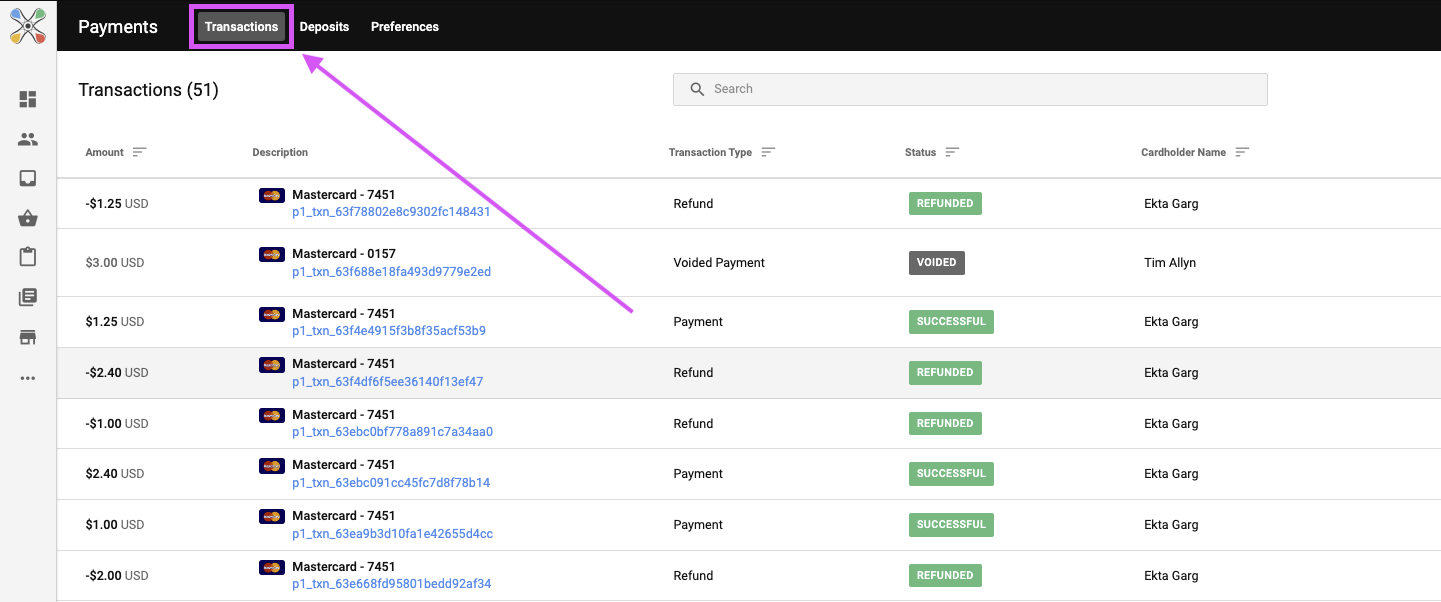Open the Inbox icon in sidebar
1441x602 pixels.
[x=28, y=178]
